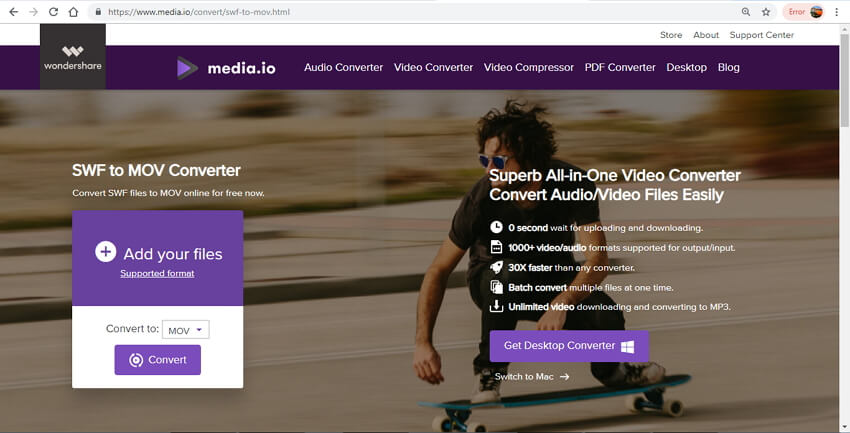Viewport: 850px width, 433px height.
Task: Click the Windows logo on desktop converter button
Action: coord(628,346)
